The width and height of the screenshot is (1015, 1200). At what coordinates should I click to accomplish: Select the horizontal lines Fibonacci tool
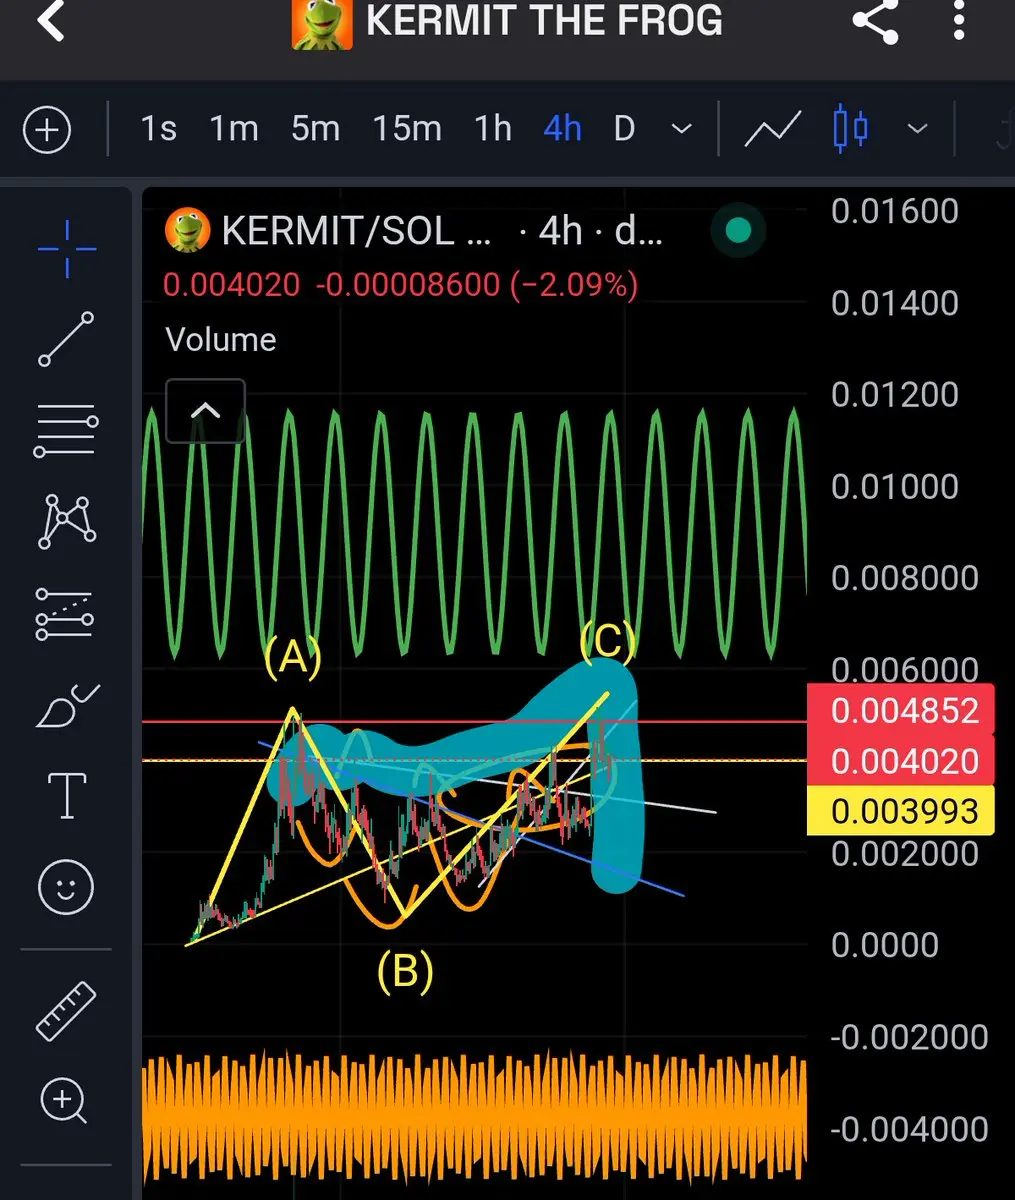click(x=66, y=431)
